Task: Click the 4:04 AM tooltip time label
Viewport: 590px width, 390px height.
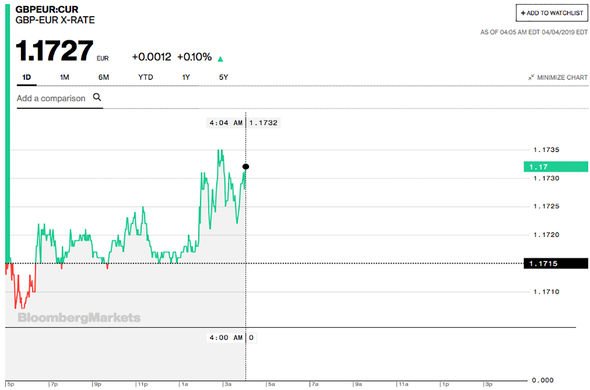Action: (226, 123)
